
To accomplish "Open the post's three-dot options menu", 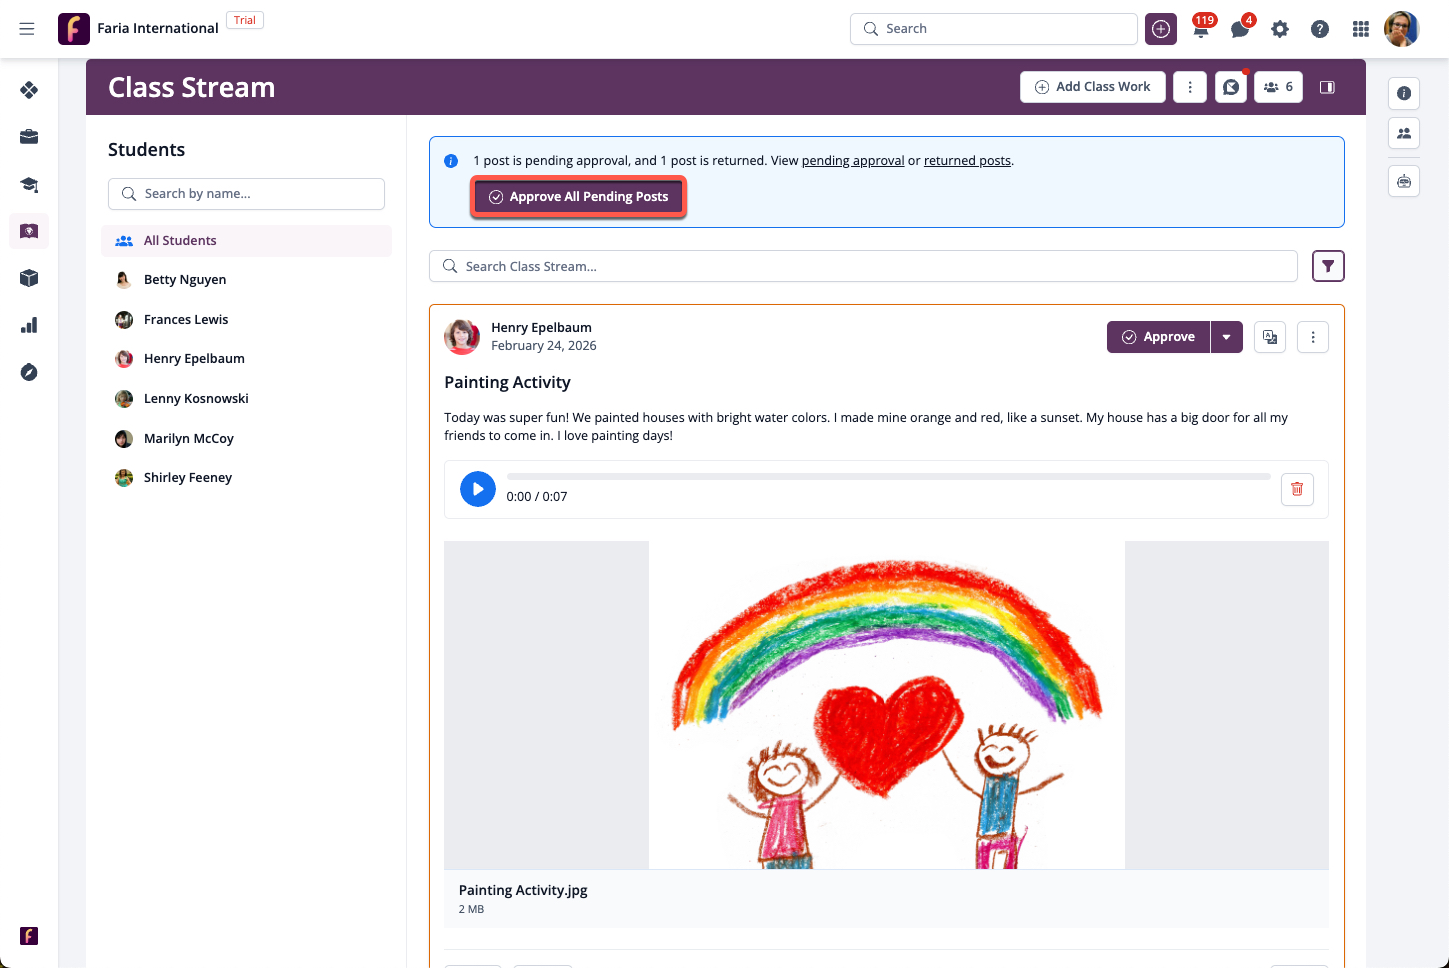I will click(x=1313, y=337).
